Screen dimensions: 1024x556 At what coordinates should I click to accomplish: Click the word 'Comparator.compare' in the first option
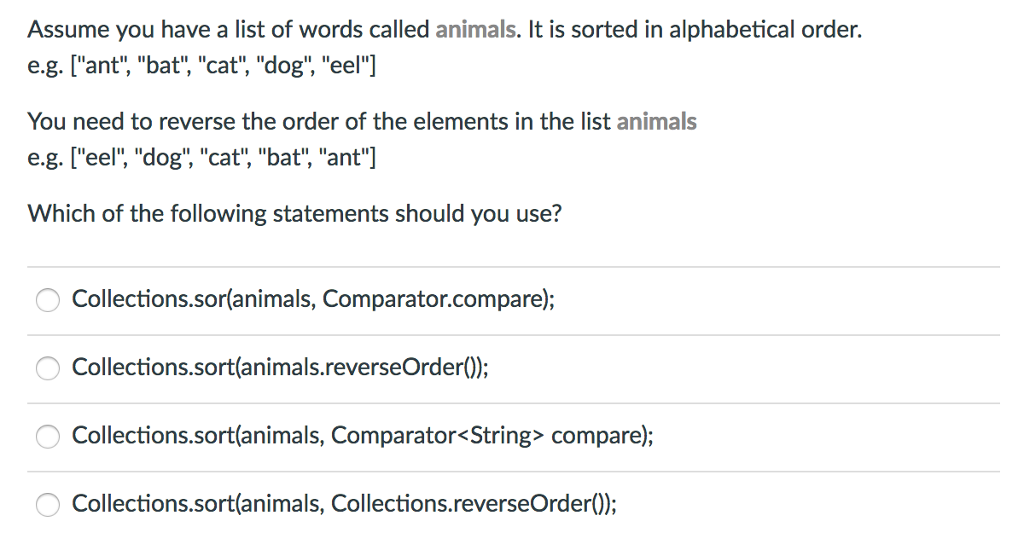pyautogui.click(x=434, y=299)
